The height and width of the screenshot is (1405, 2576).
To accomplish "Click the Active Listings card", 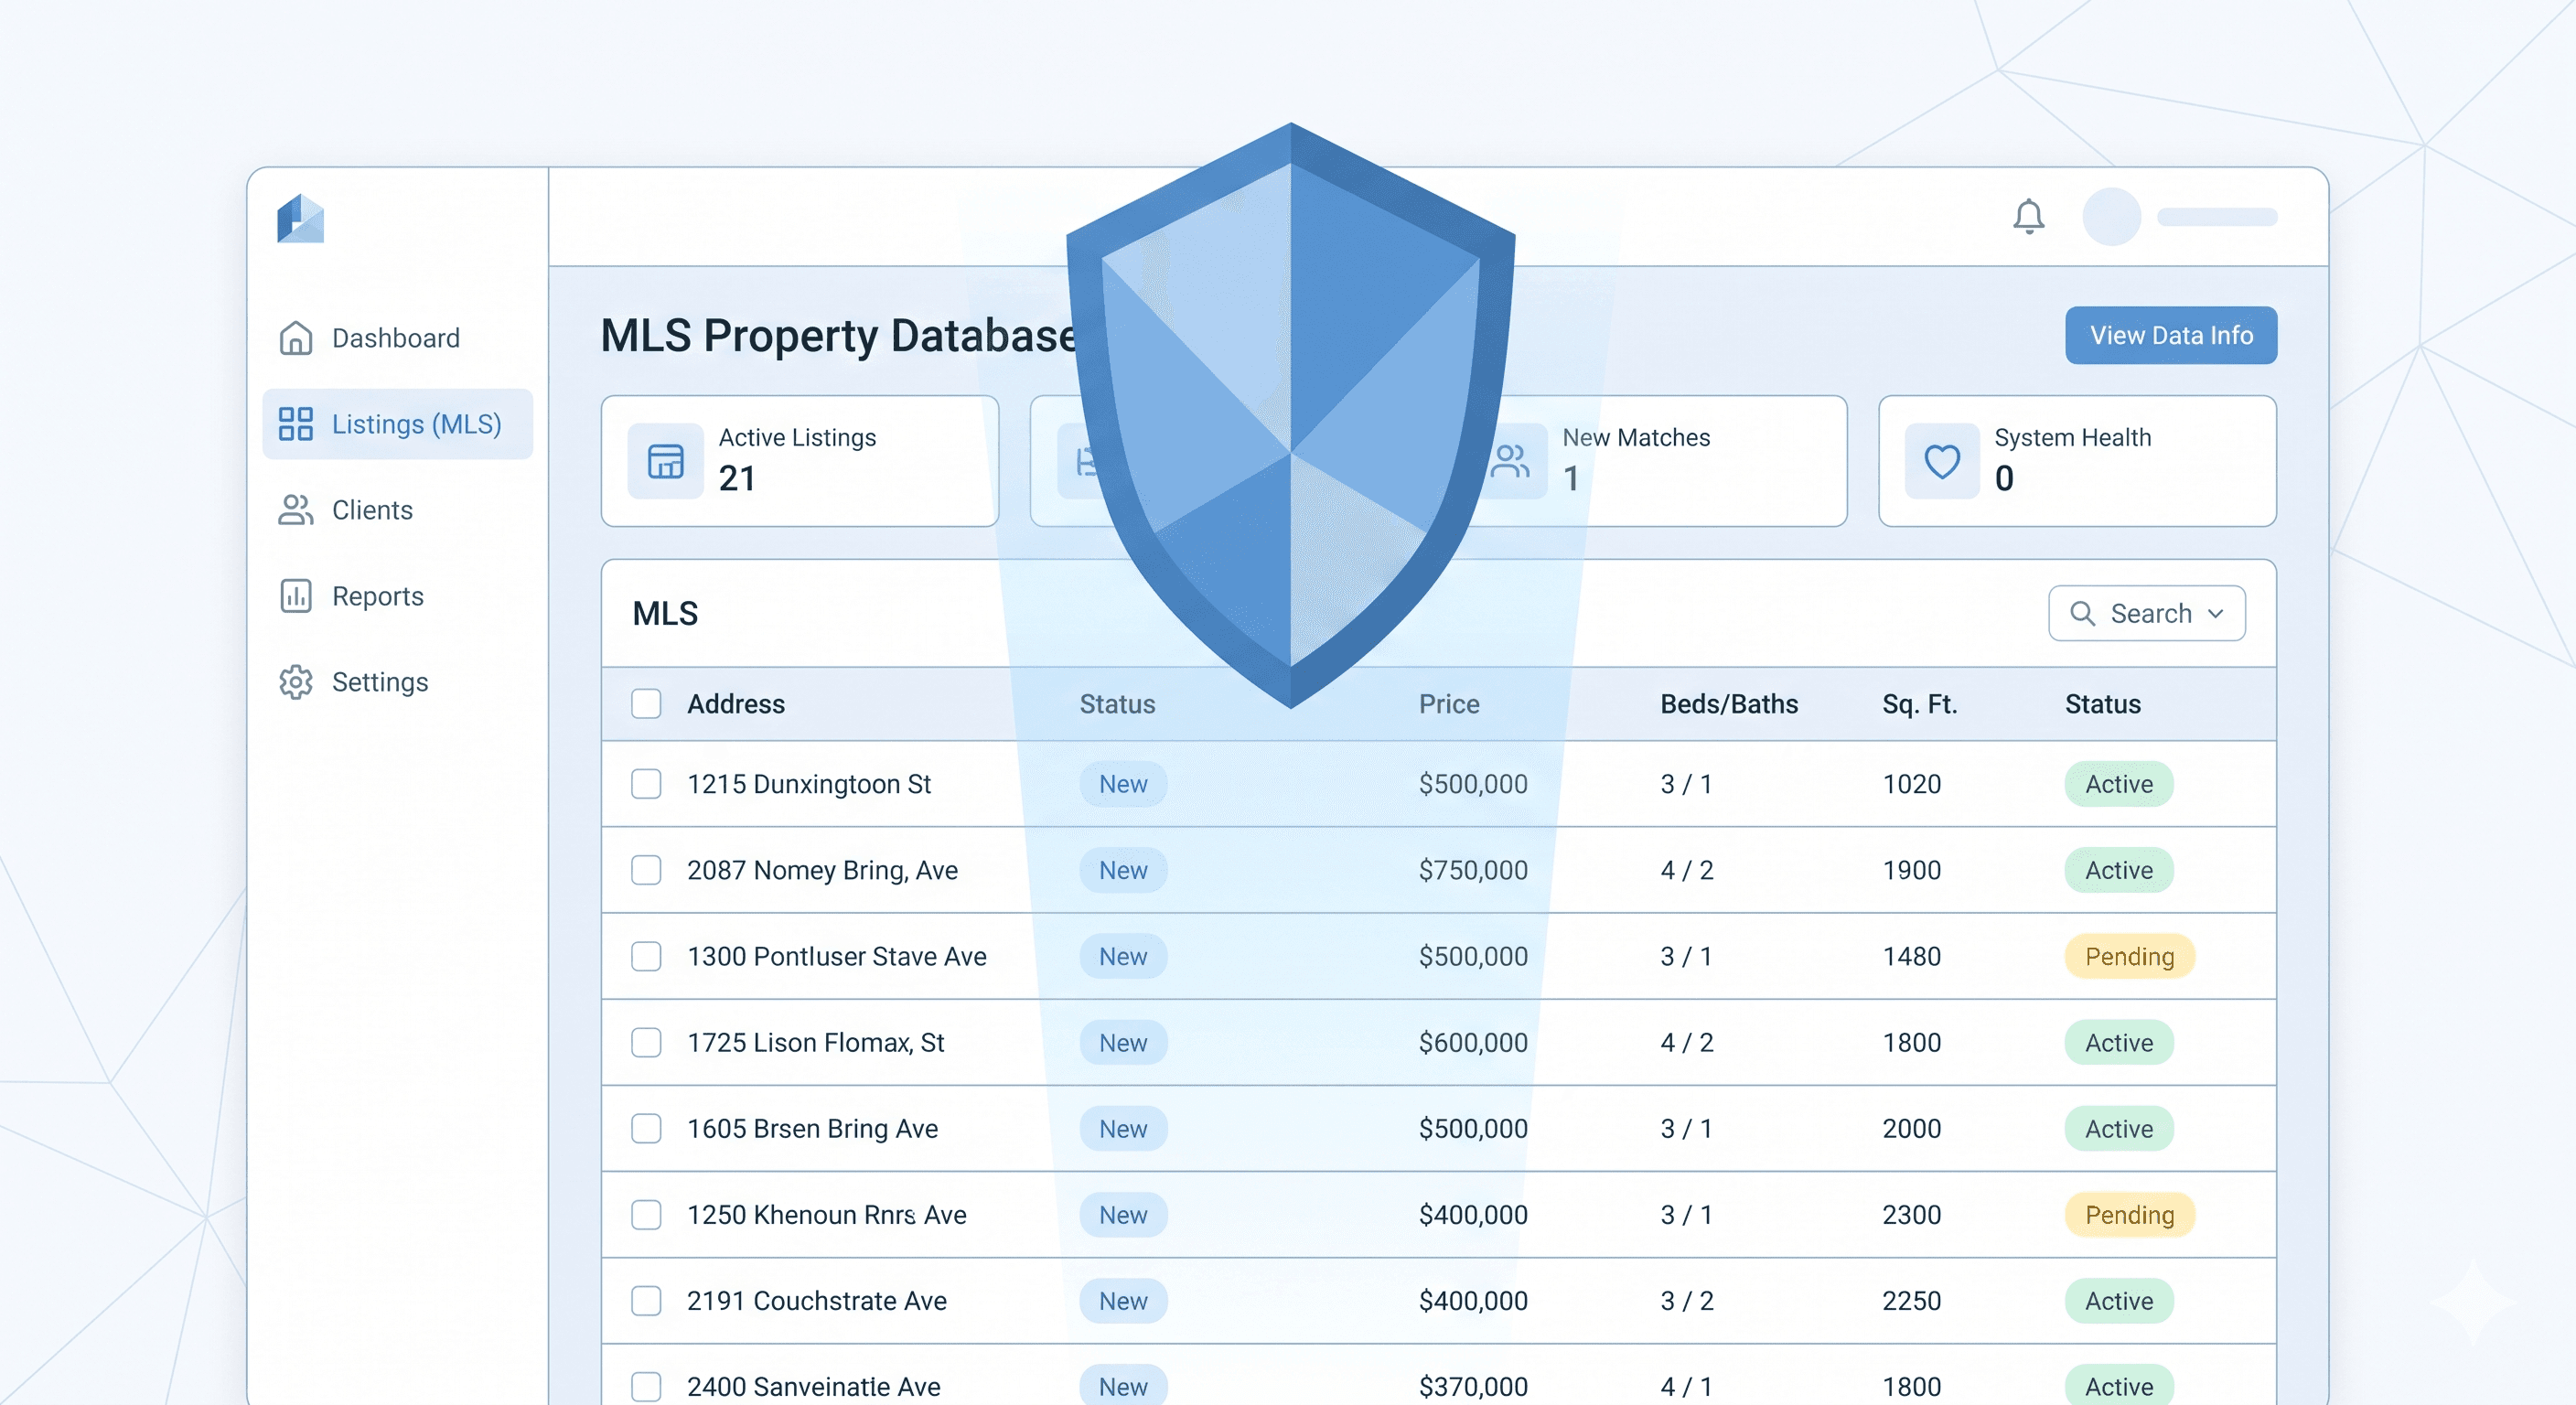I will click(799, 461).
